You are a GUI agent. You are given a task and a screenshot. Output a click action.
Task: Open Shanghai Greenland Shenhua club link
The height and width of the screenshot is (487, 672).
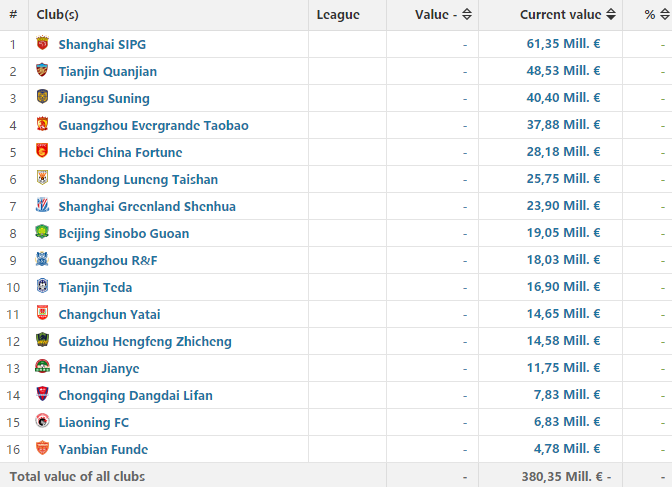click(147, 206)
